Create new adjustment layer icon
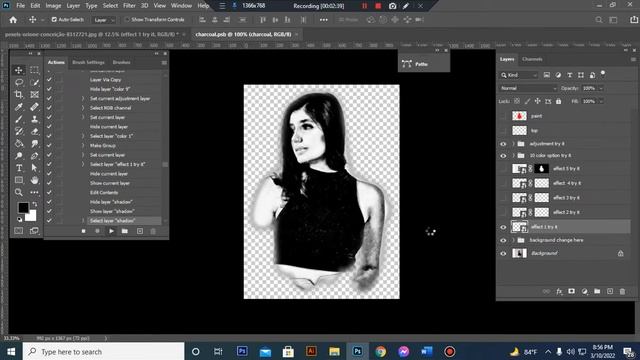Image resolution: width=640 pixels, height=360 pixels. tap(584, 291)
